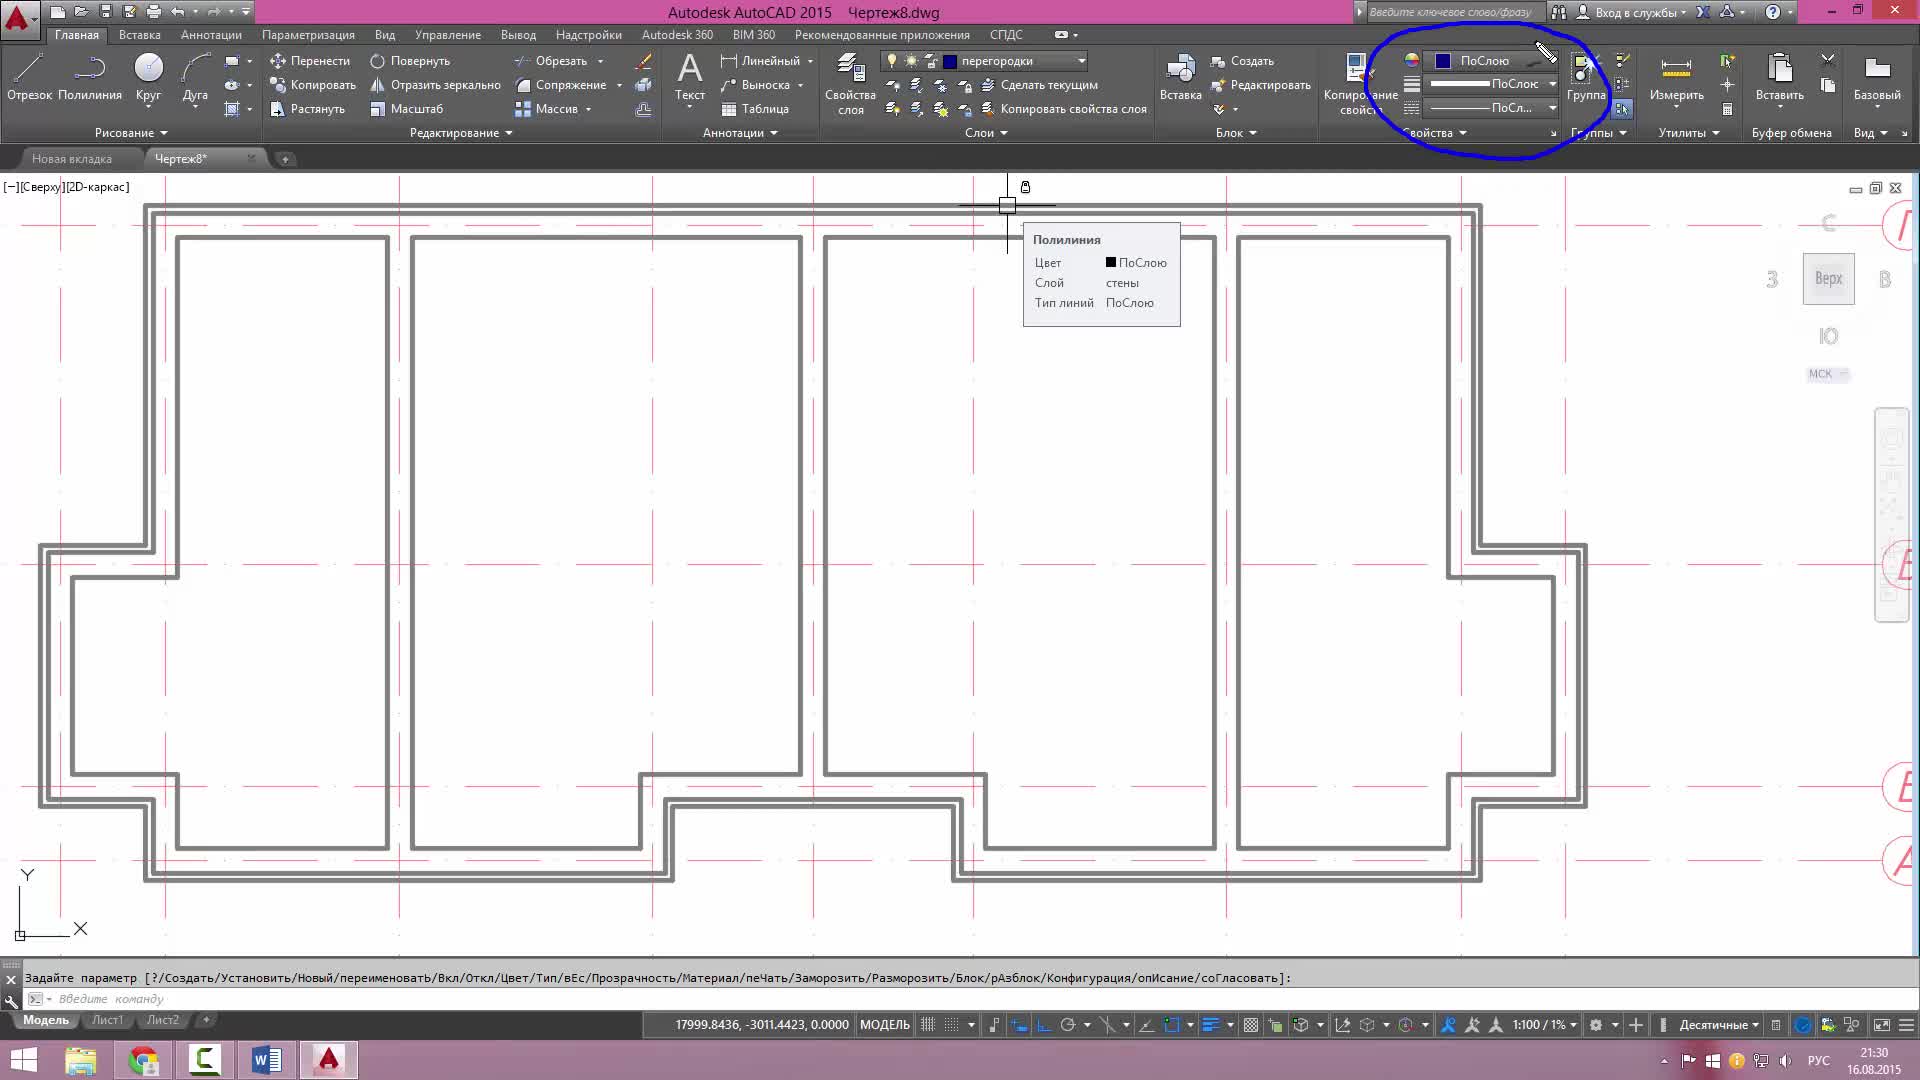The image size is (1920, 1080).
Task: Select the Круг (Circle) tool
Action: (148, 77)
